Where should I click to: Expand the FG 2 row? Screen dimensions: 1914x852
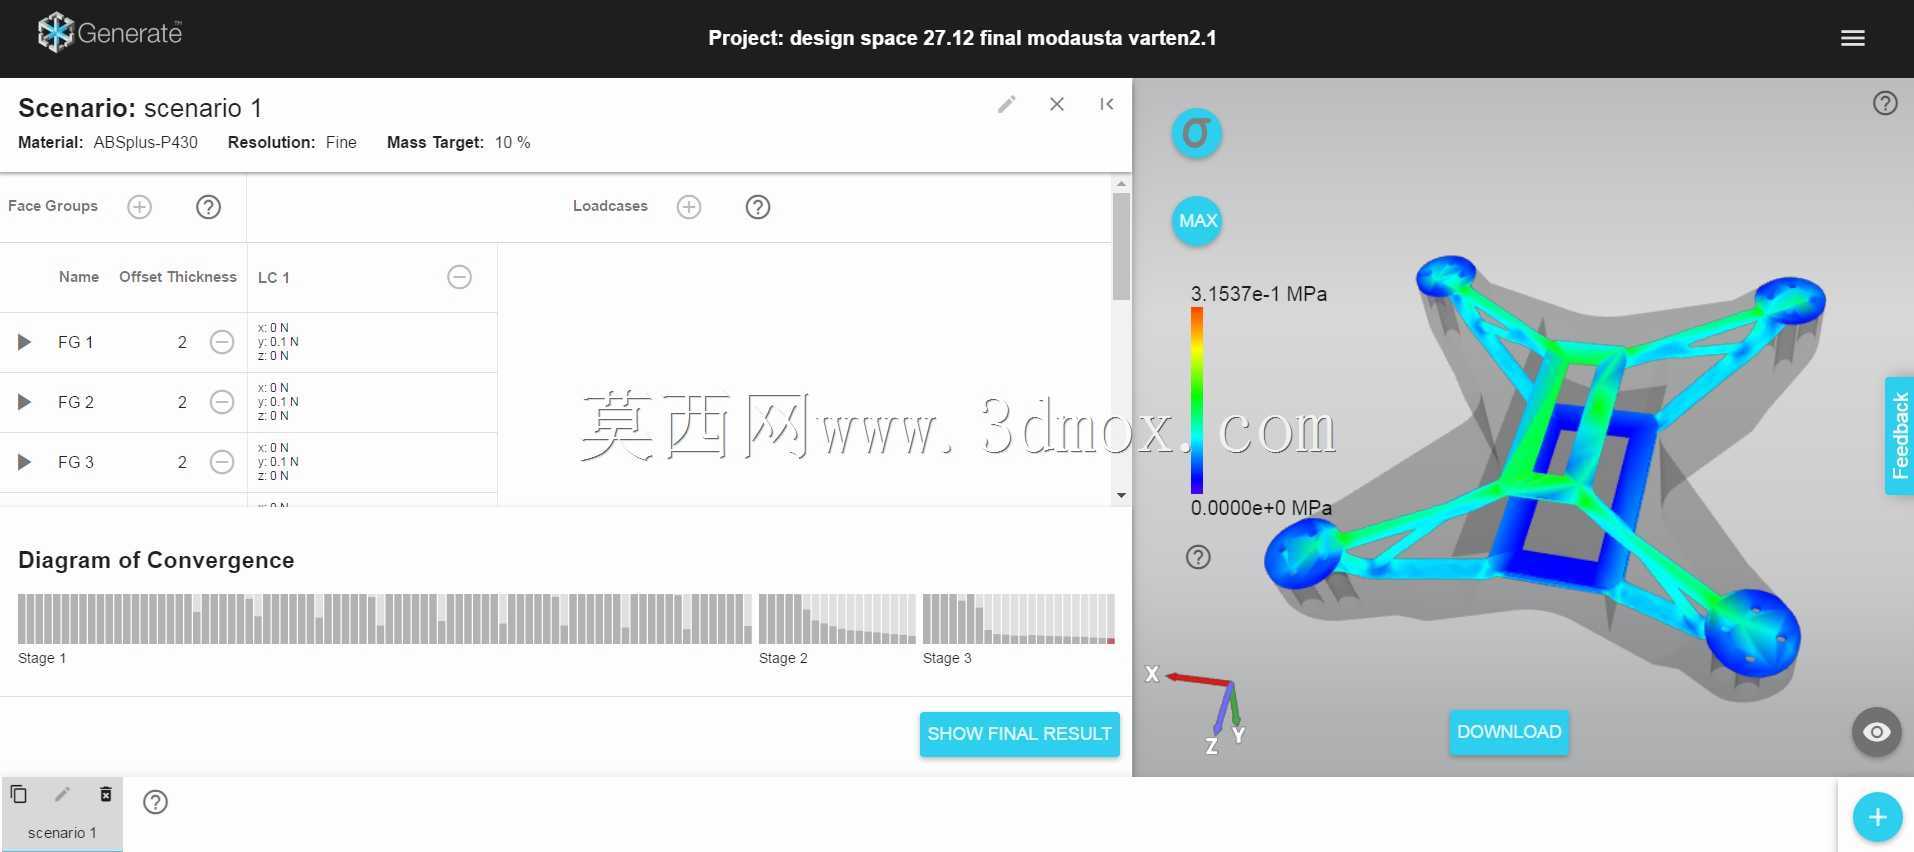tap(25, 402)
